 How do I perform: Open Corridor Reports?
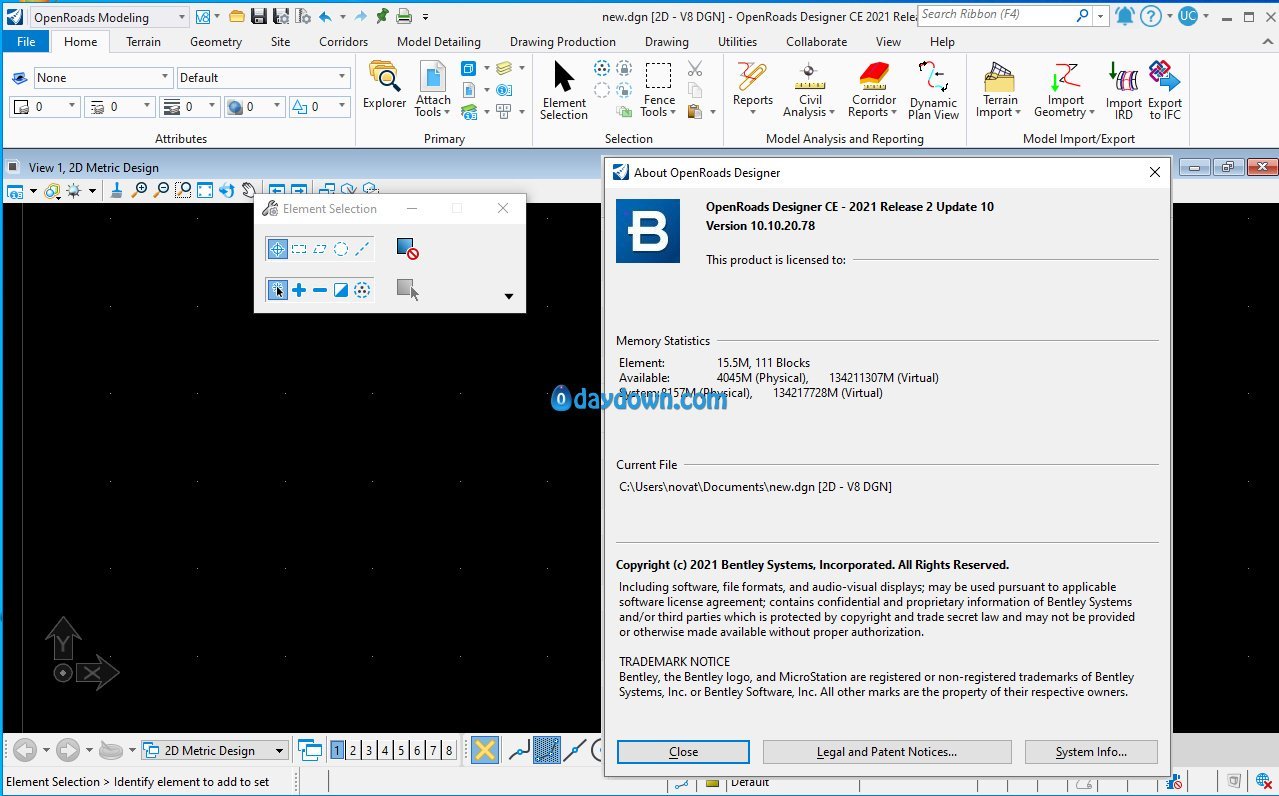point(873,90)
